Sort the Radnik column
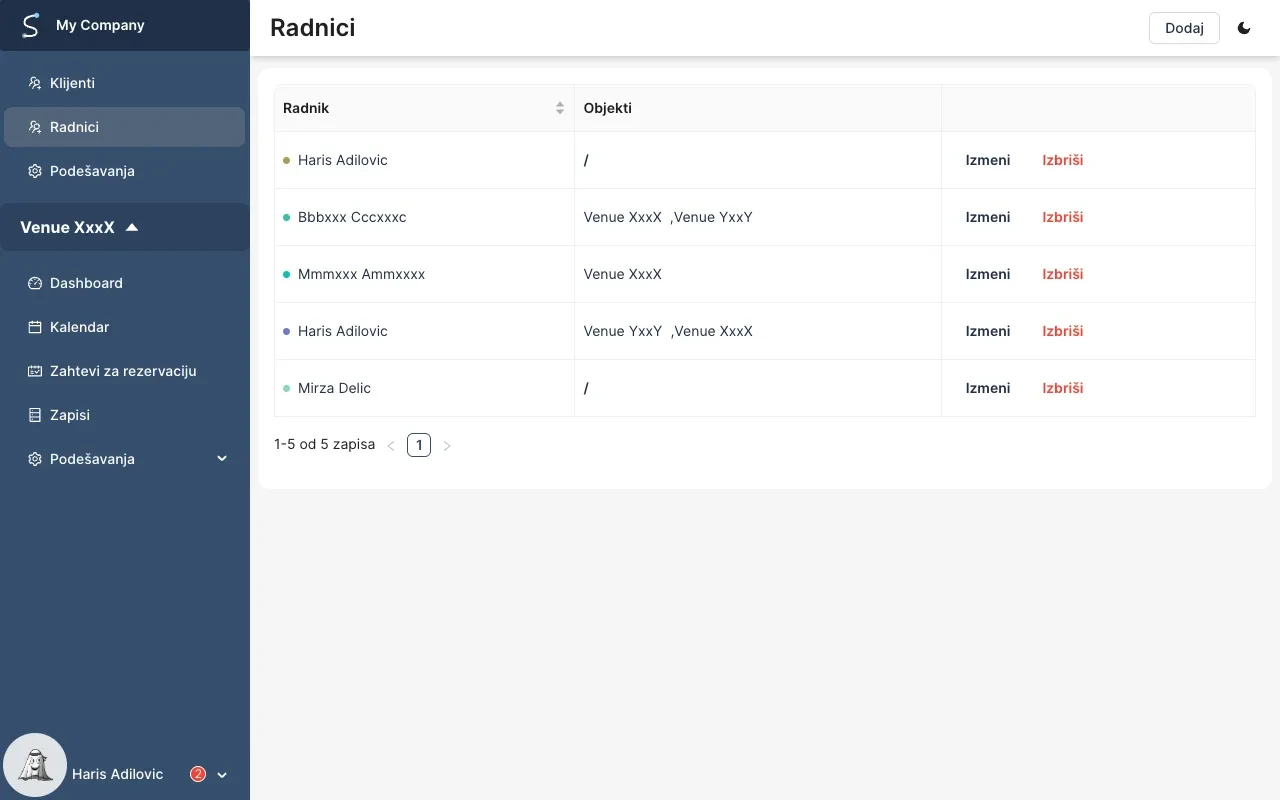This screenshot has height=800, width=1280. point(560,108)
